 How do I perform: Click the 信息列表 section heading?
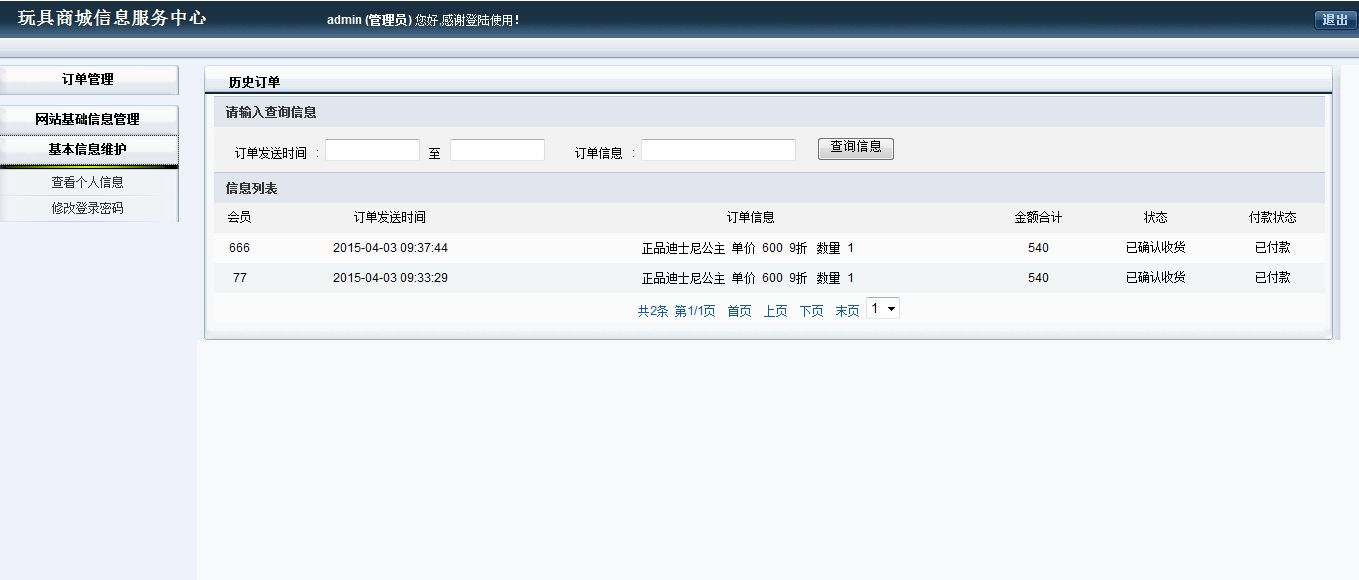252,188
